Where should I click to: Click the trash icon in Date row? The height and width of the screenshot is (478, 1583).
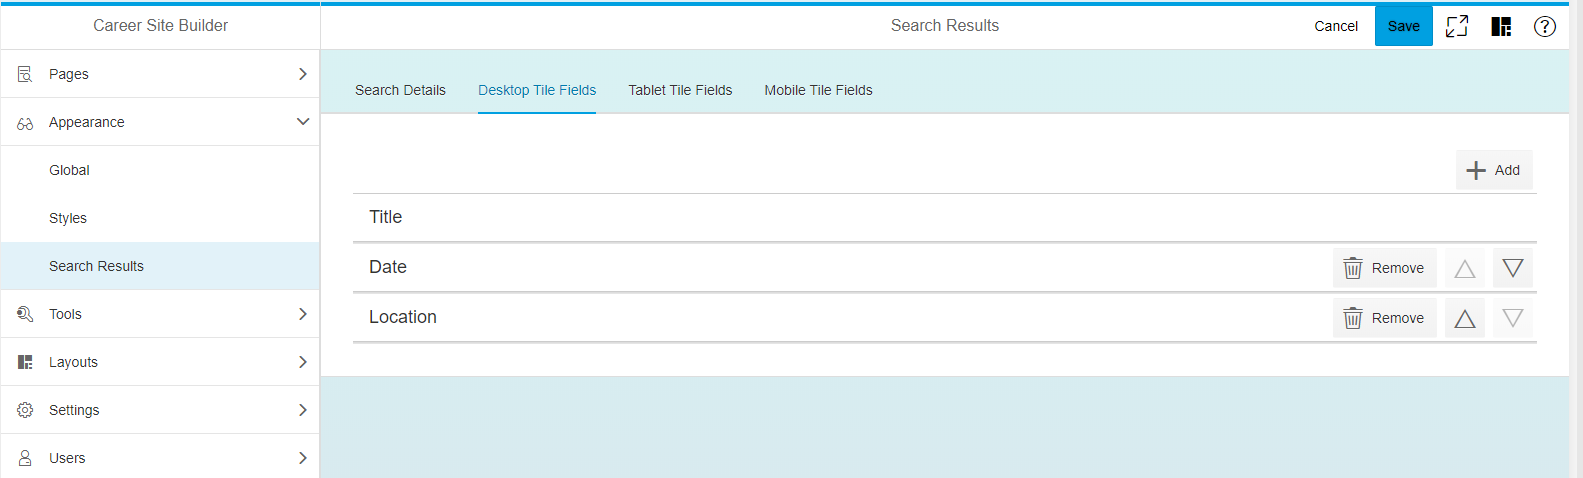(x=1353, y=268)
